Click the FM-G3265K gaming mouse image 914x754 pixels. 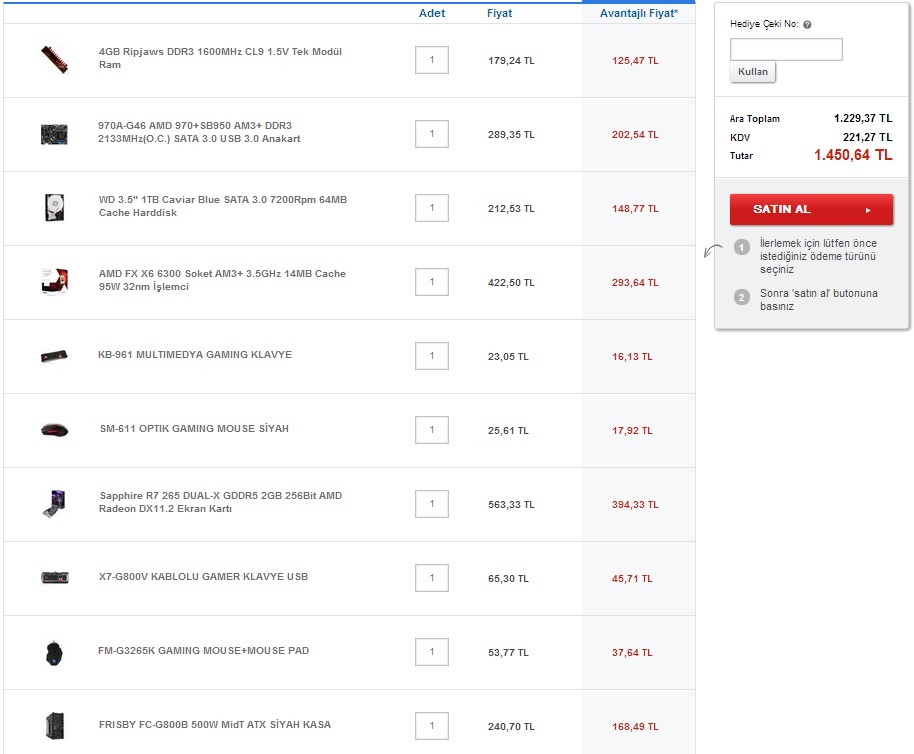[x=54, y=652]
